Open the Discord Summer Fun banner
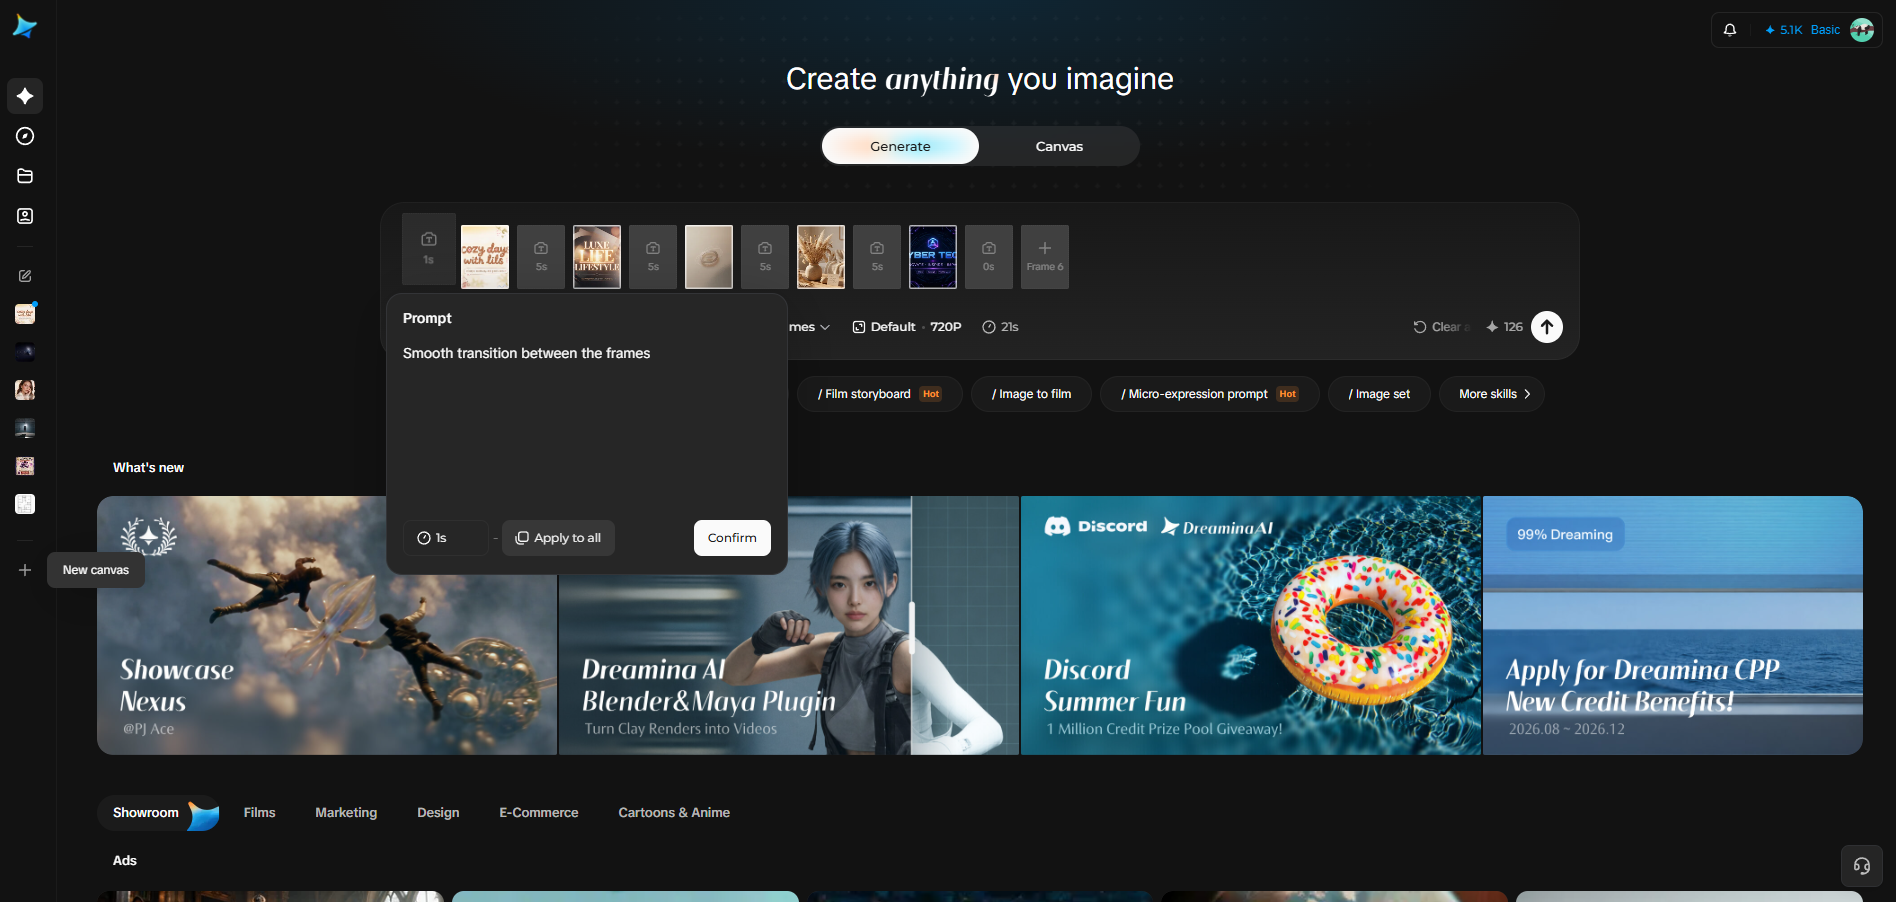The width and height of the screenshot is (1896, 902). (1250, 625)
